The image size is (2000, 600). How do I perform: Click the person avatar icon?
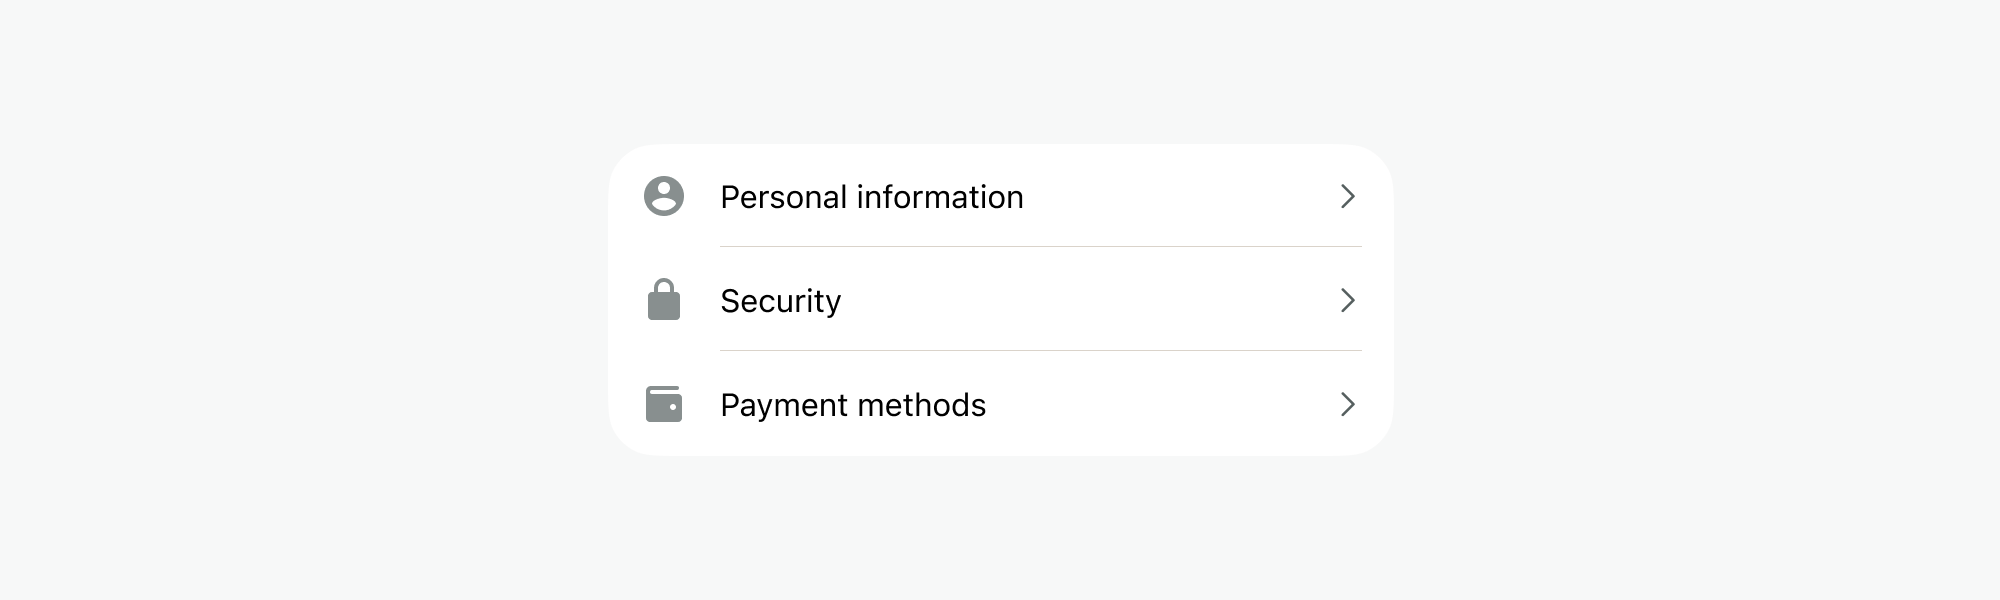pos(664,196)
